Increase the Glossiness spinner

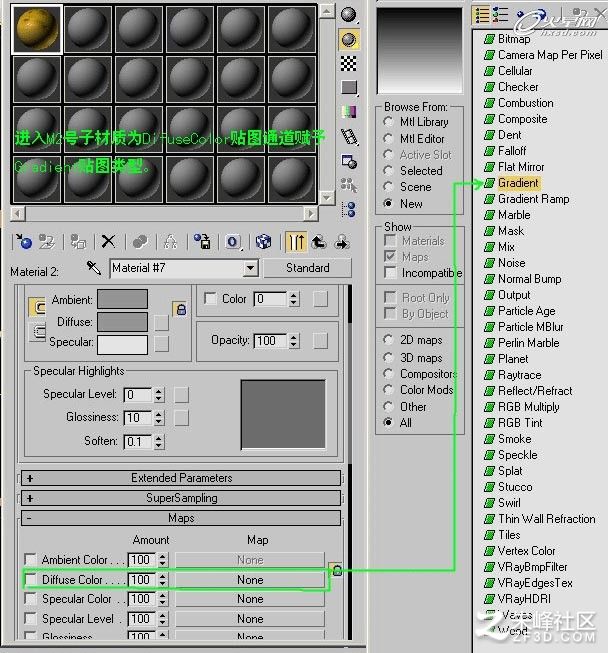(158, 414)
